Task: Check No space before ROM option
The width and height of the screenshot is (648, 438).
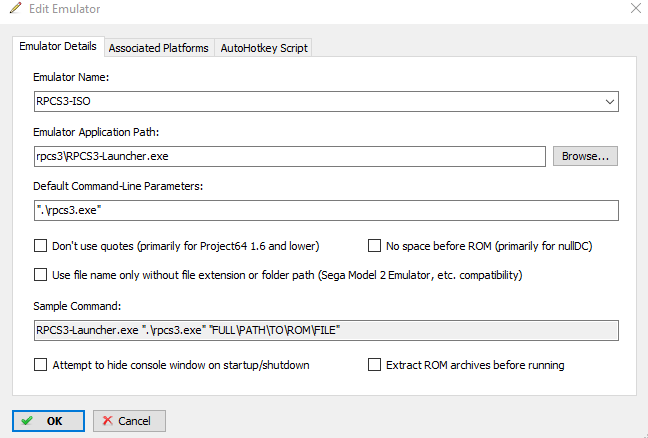Action: tap(374, 246)
